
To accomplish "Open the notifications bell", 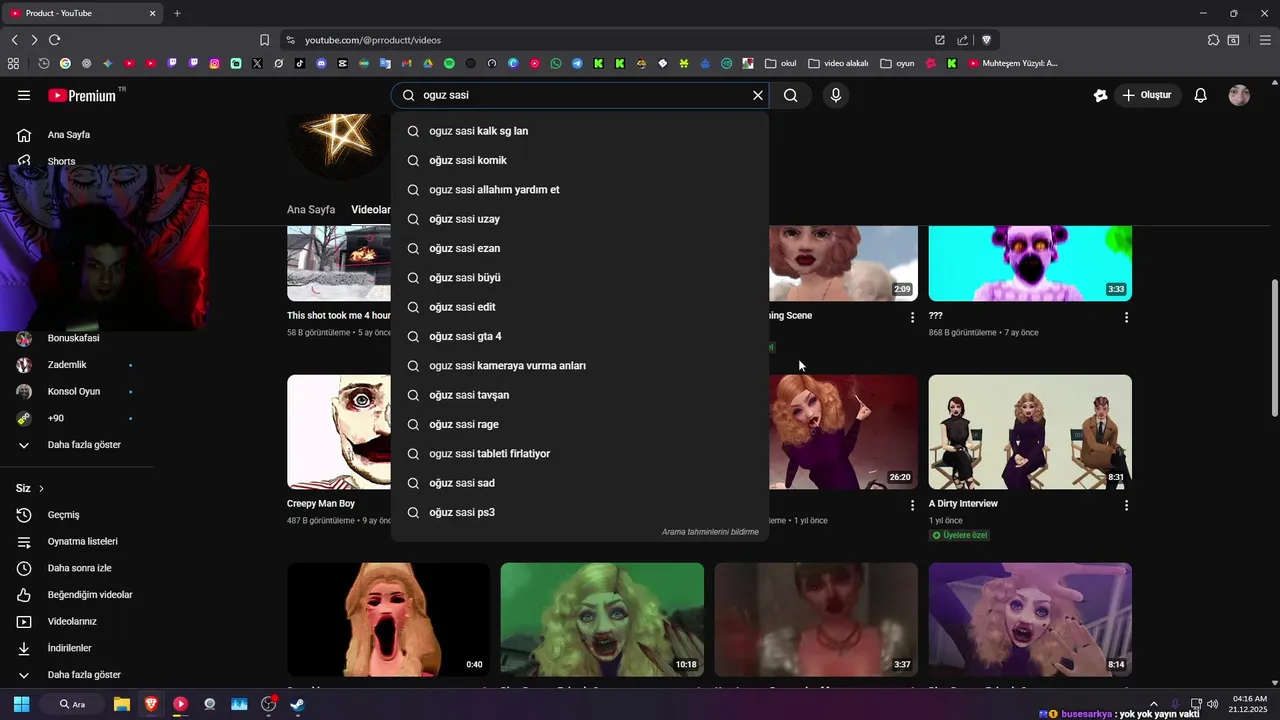I will pyautogui.click(x=1201, y=95).
